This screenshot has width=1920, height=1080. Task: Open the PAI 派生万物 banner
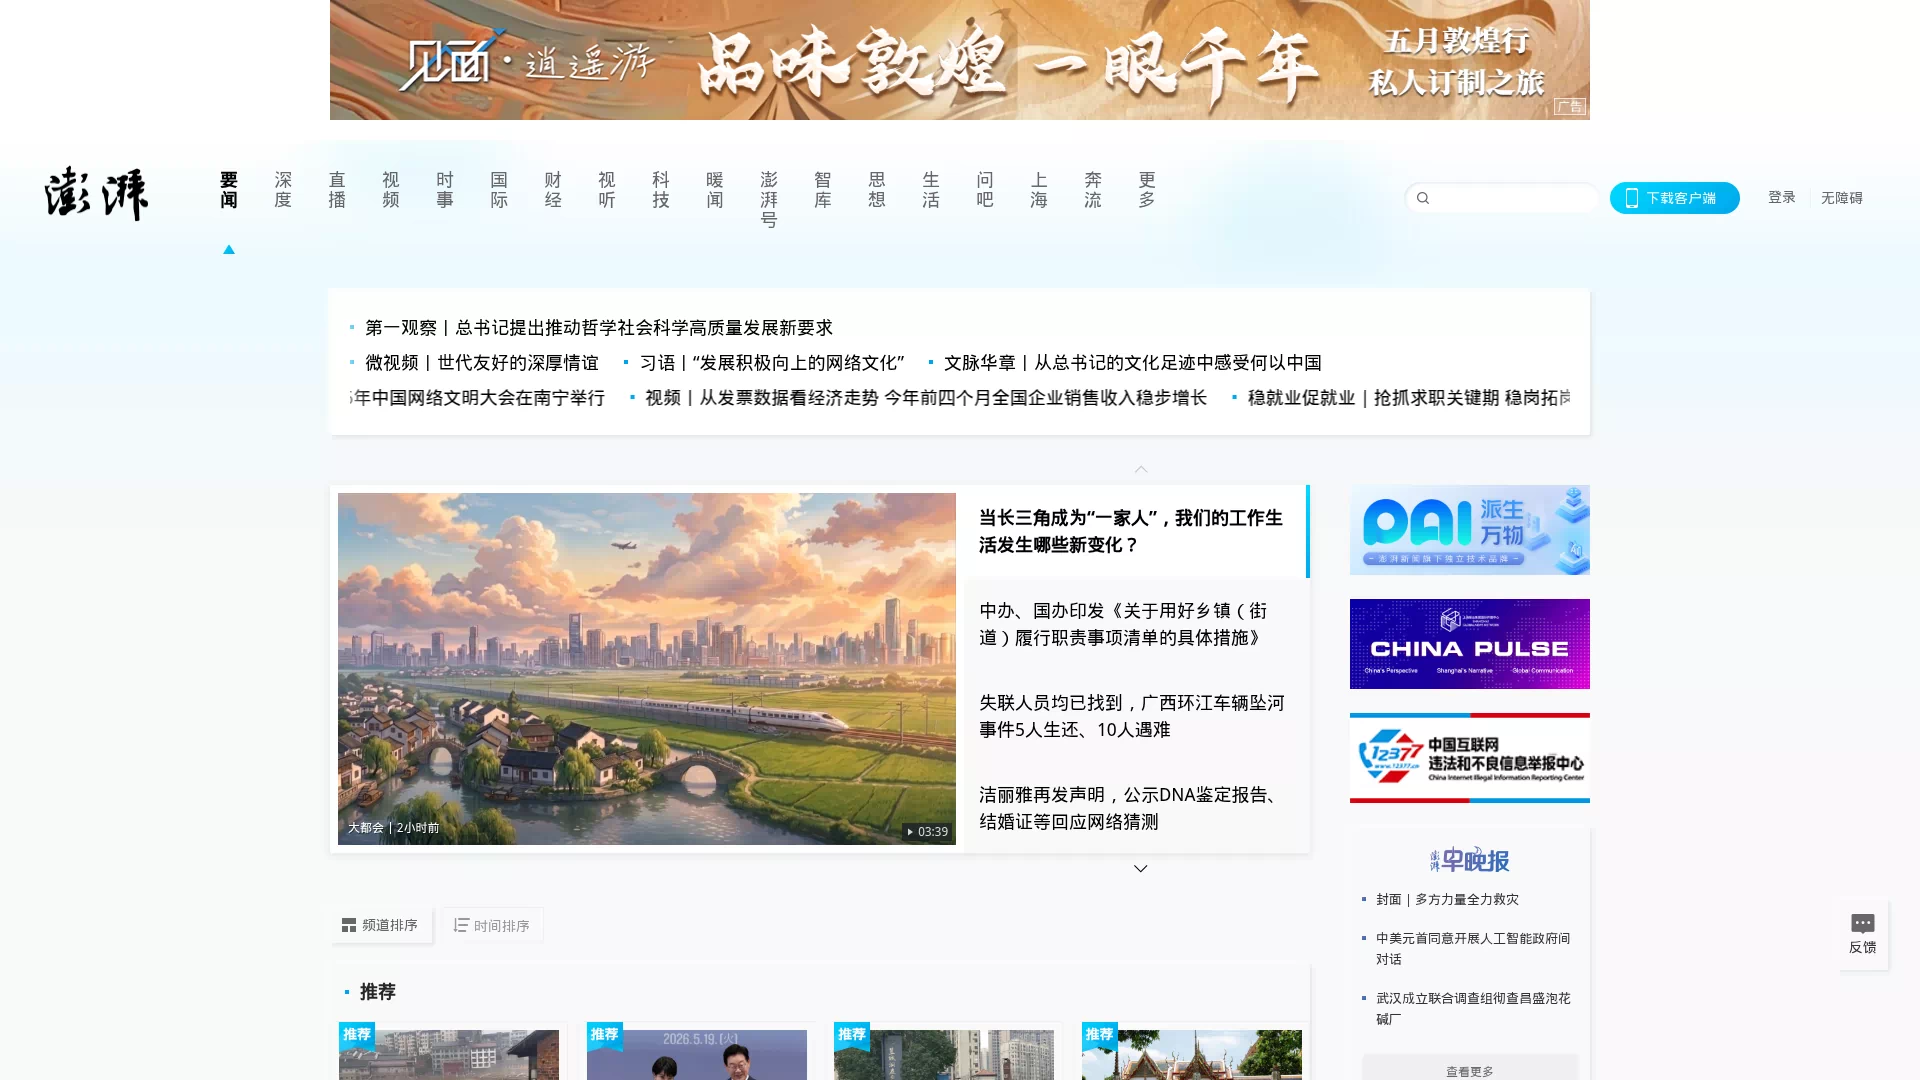pyautogui.click(x=1469, y=530)
